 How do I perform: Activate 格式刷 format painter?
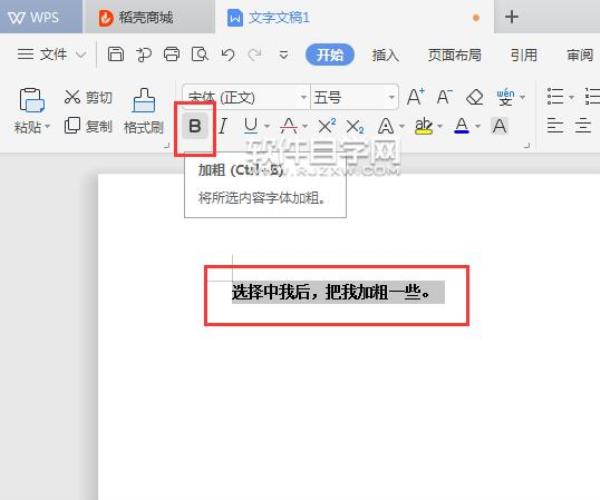tap(144, 111)
